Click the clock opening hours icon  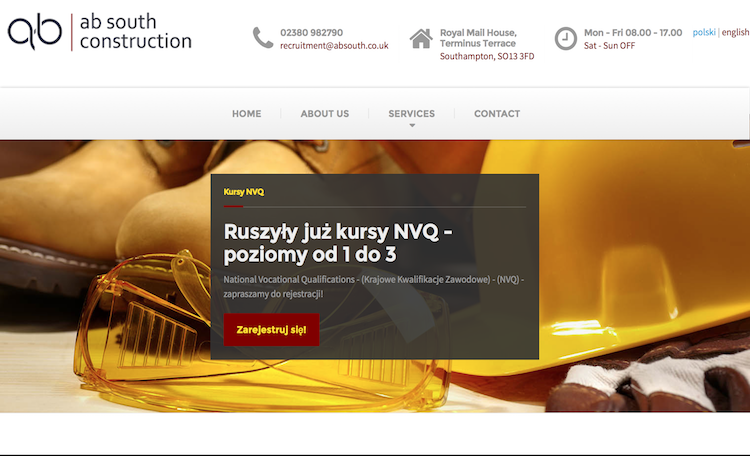click(565, 38)
